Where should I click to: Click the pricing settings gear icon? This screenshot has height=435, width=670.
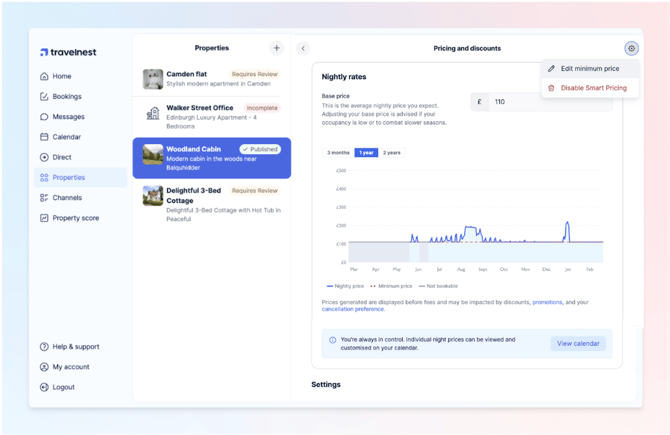click(631, 48)
